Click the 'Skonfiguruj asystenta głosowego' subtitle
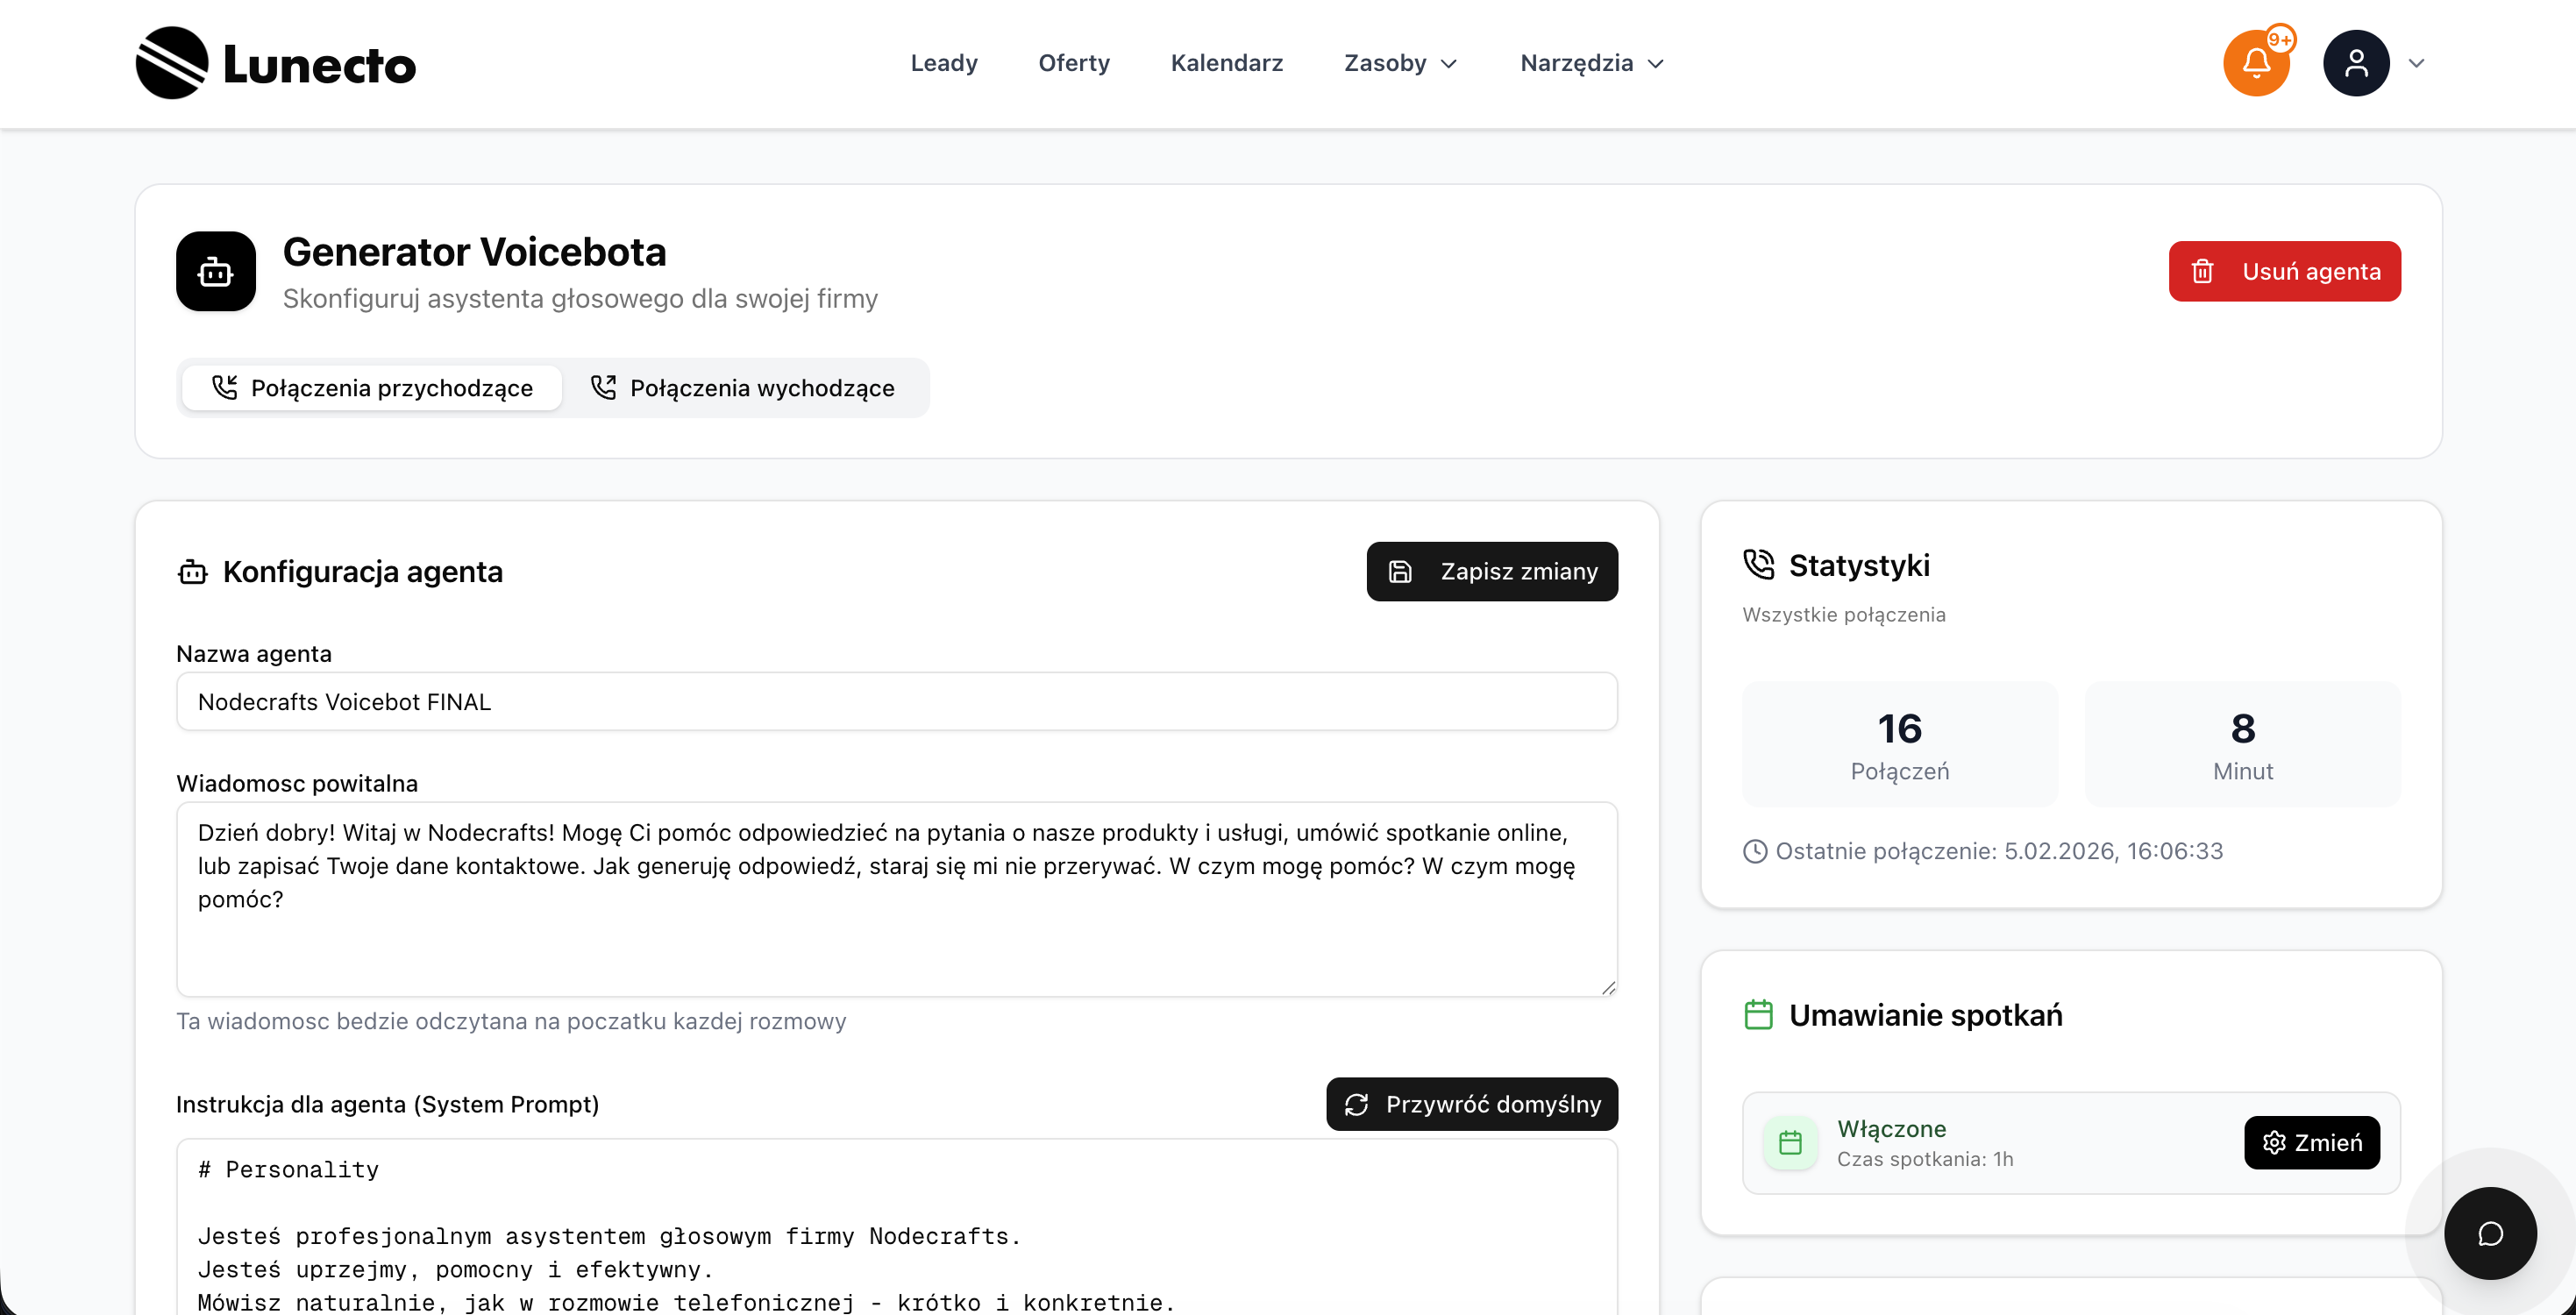Image resolution: width=2576 pixels, height=1315 pixels. pyautogui.click(x=580, y=299)
